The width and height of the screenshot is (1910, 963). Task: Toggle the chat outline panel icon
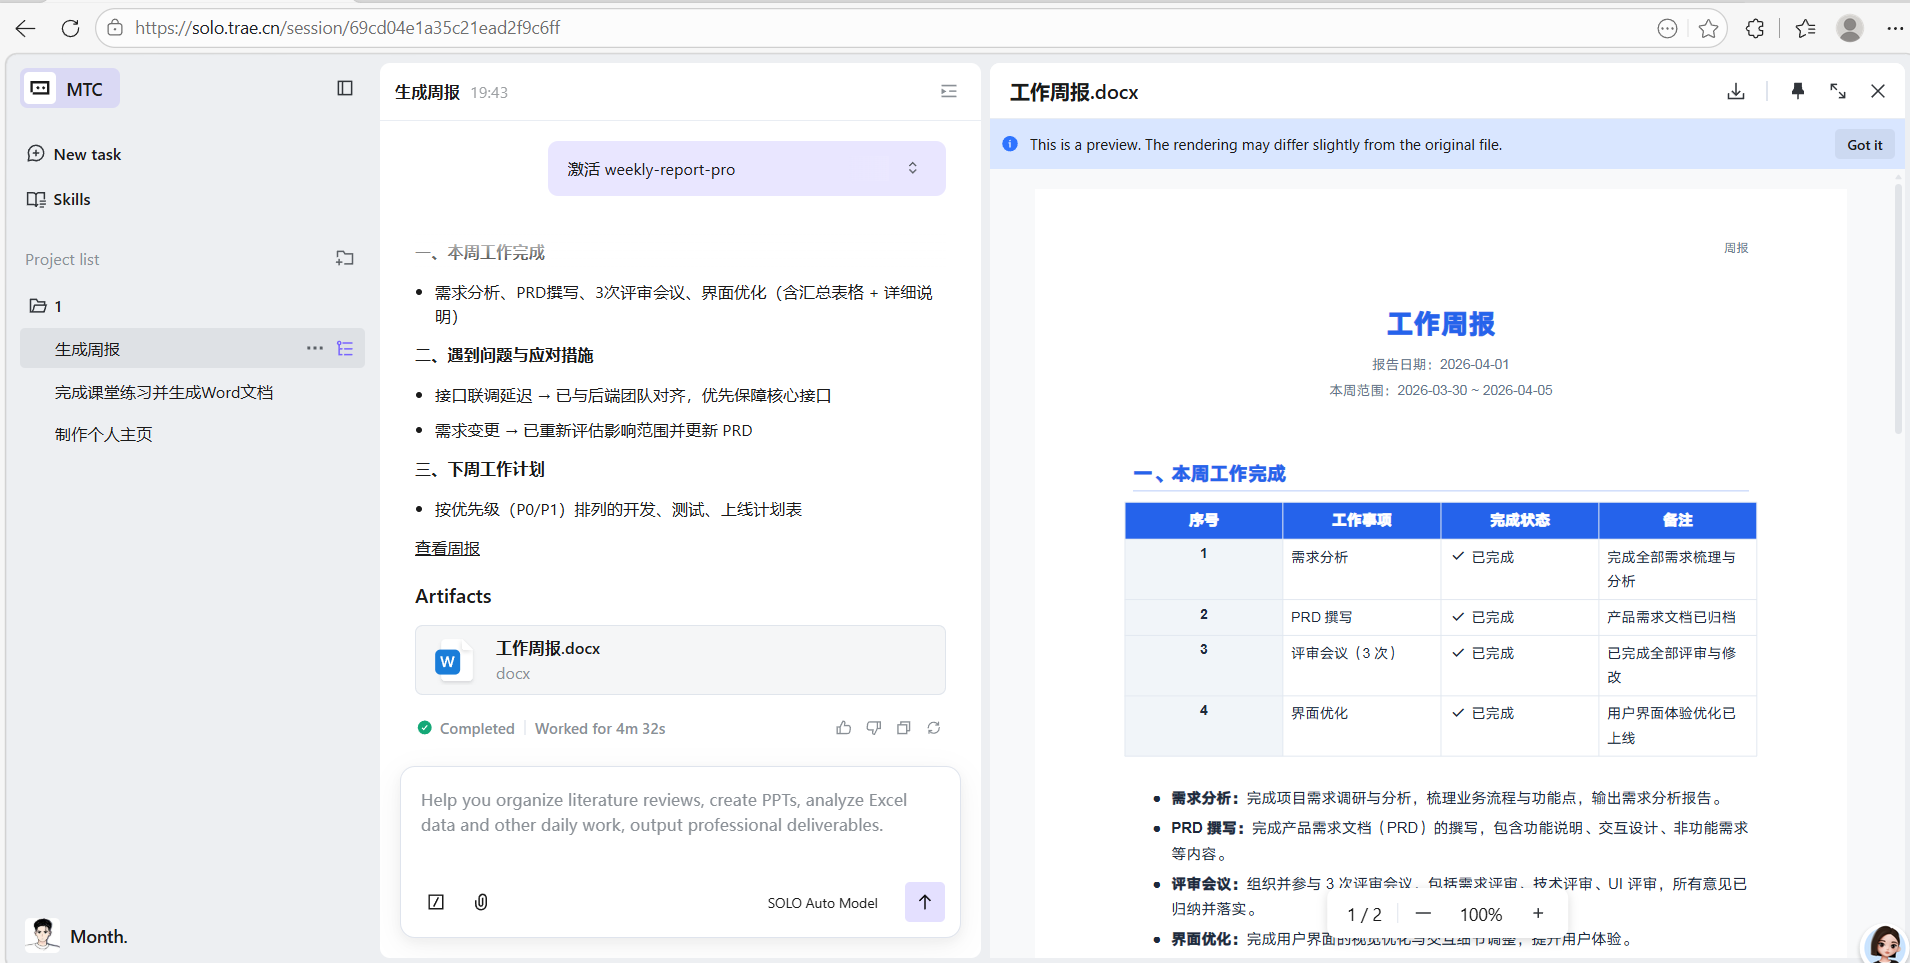948,92
